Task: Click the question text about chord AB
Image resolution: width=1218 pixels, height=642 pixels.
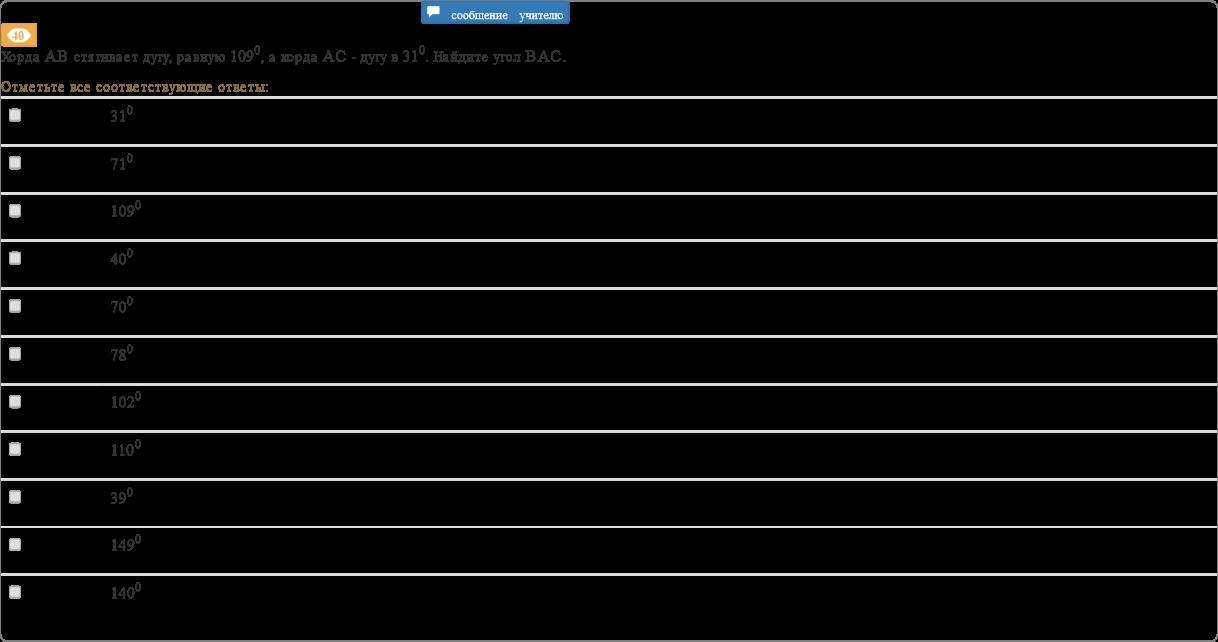Action: (283, 57)
